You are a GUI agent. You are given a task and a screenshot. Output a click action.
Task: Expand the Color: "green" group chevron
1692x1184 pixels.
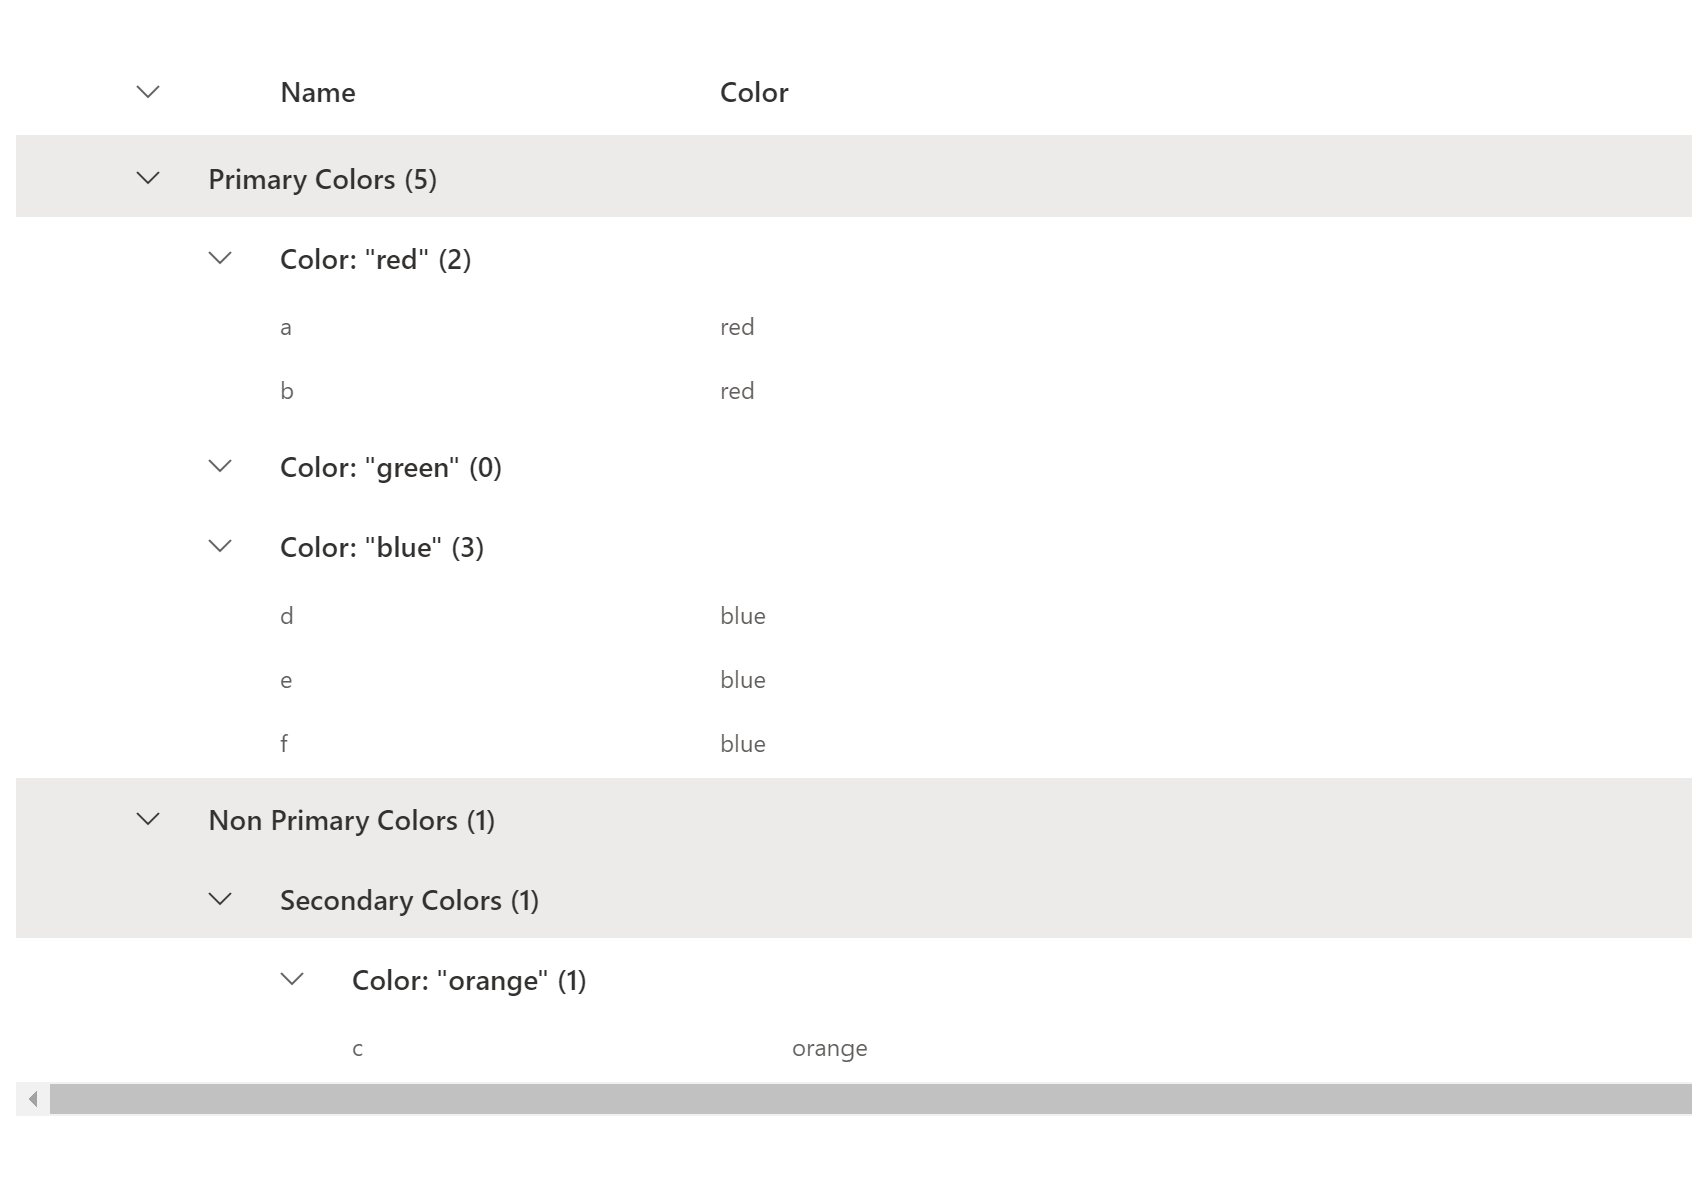(219, 466)
